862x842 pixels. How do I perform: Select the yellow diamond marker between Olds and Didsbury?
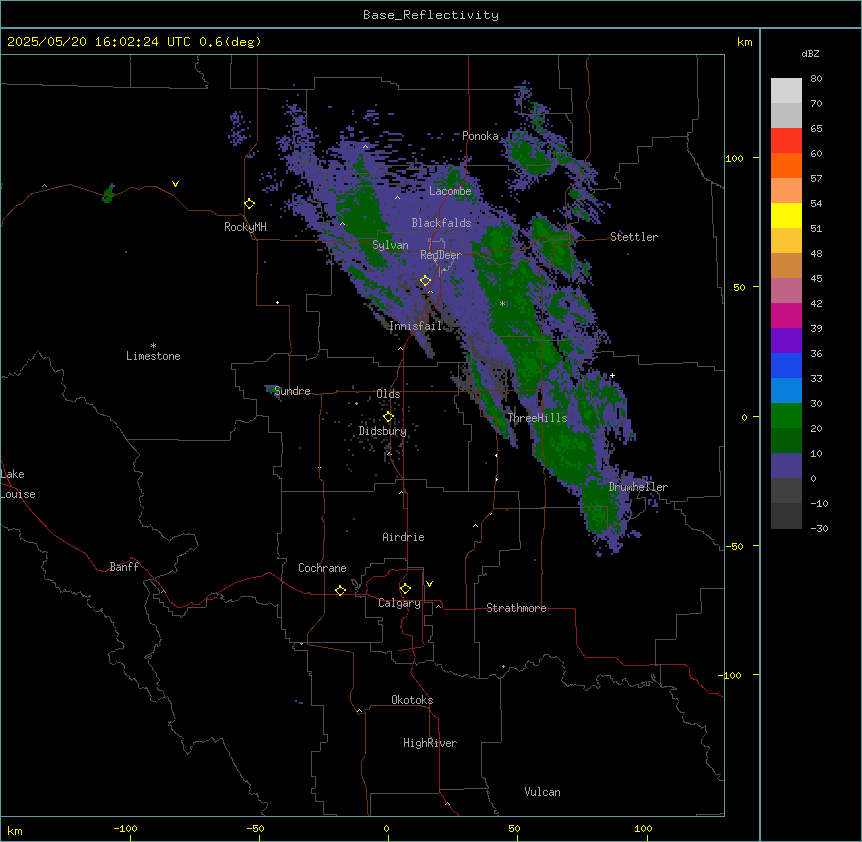click(x=389, y=417)
